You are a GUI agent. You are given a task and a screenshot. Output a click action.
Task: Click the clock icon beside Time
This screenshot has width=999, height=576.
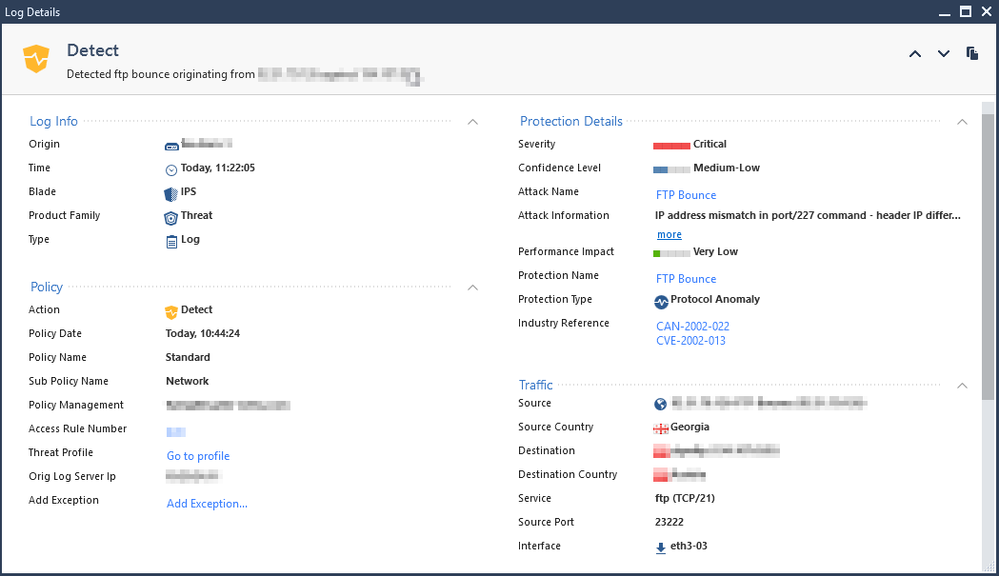pyautogui.click(x=171, y=169)
